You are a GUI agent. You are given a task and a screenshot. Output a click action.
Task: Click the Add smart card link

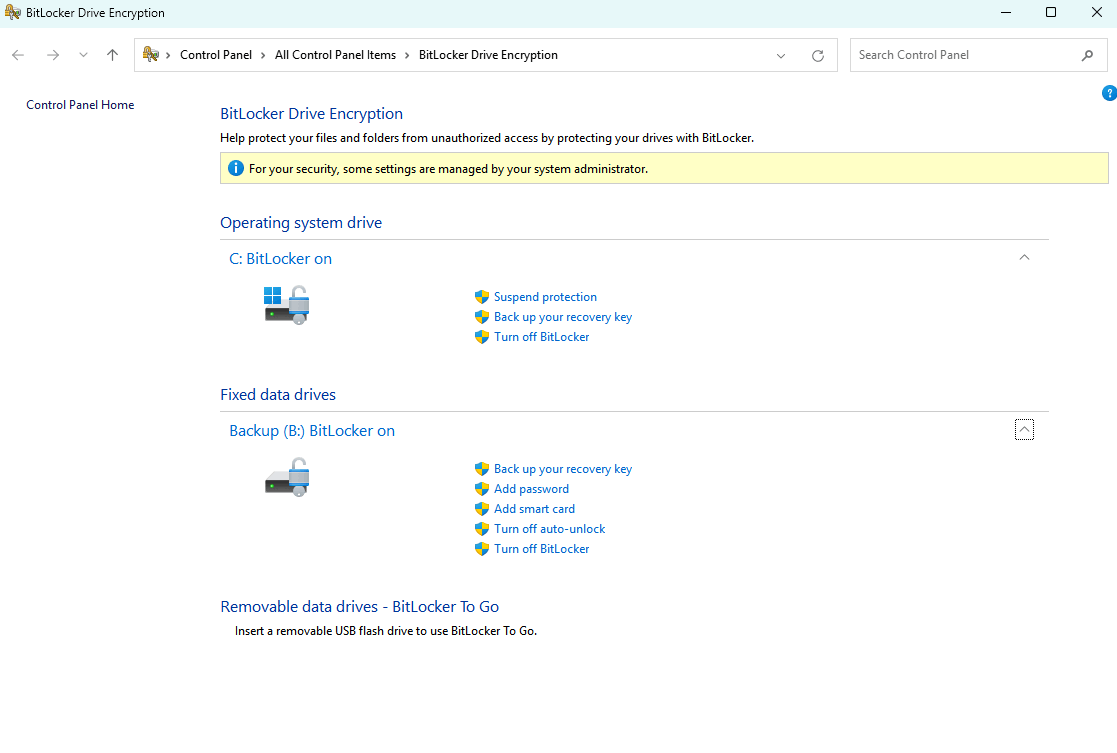[534, 509]
